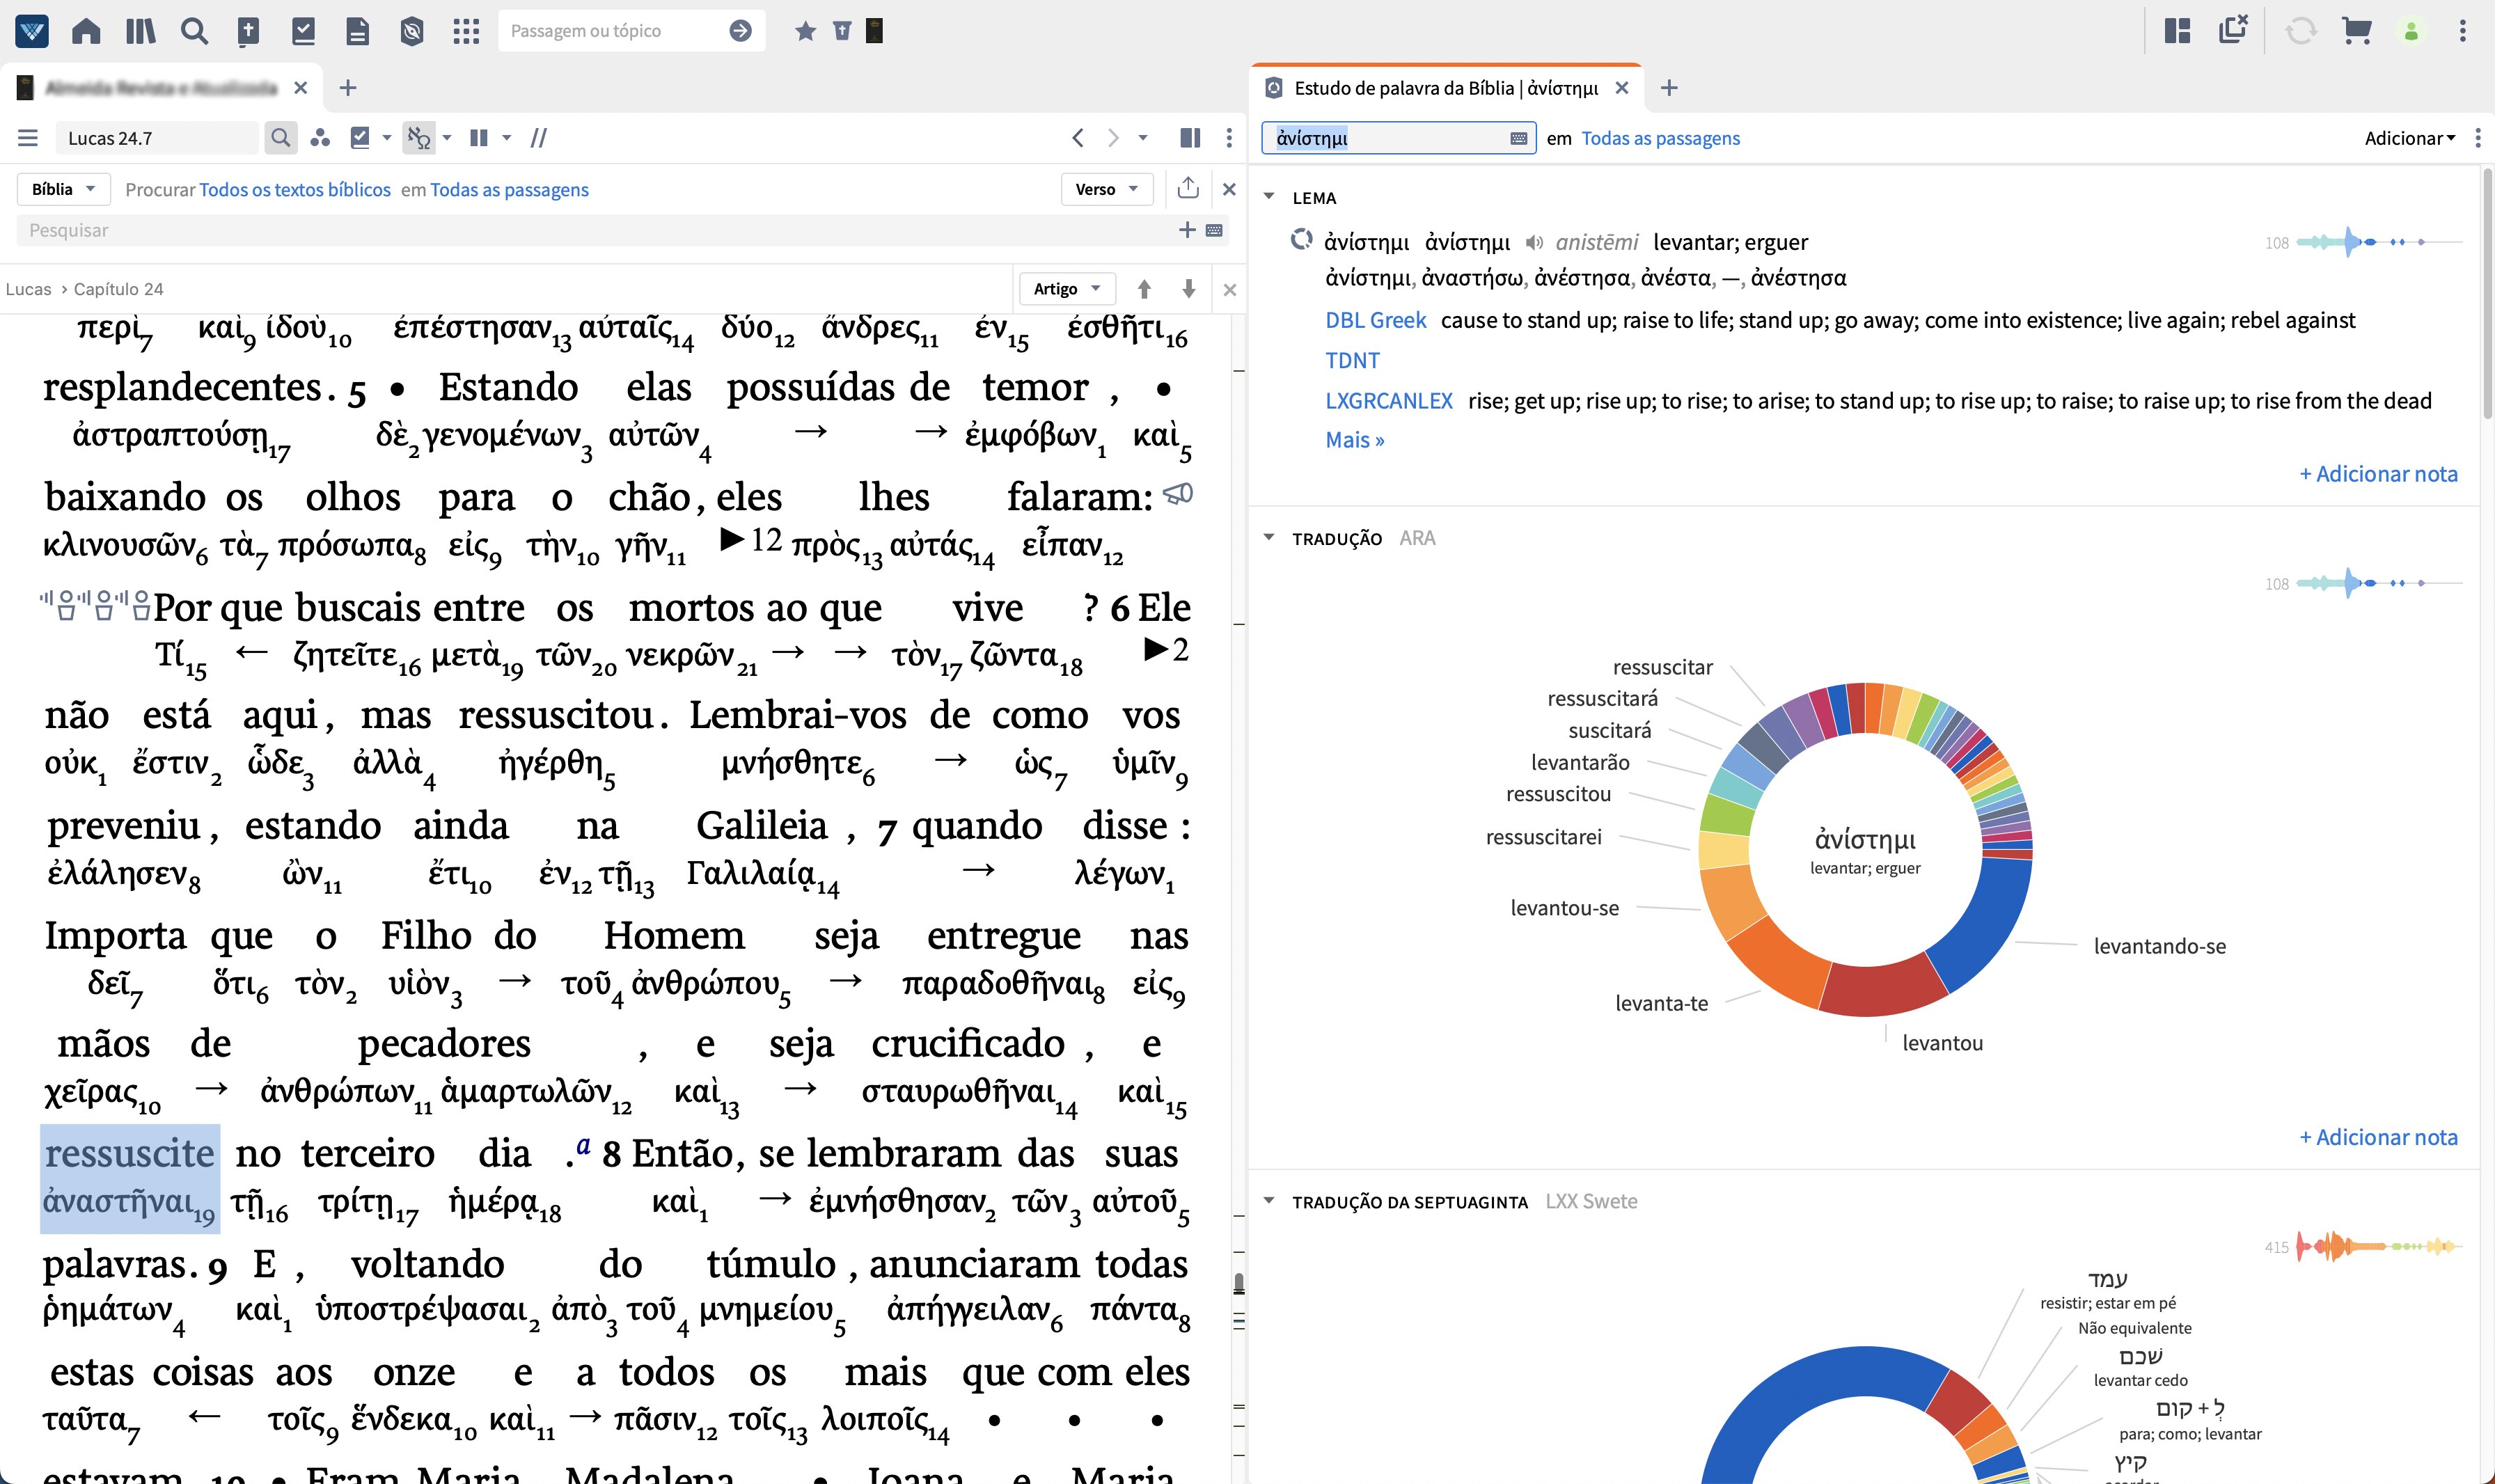
Task: Toggle the panel split view icon
Action: (x=1190, y=138)
